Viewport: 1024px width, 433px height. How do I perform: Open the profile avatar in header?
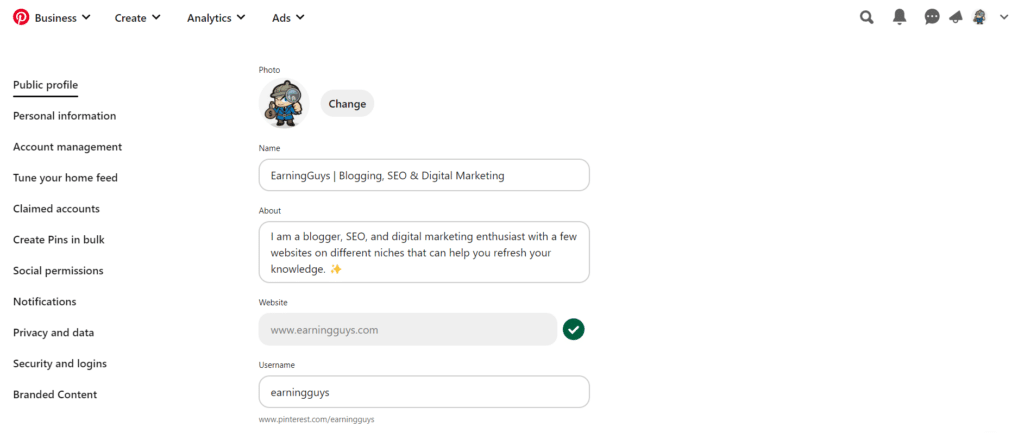point(980,17)
